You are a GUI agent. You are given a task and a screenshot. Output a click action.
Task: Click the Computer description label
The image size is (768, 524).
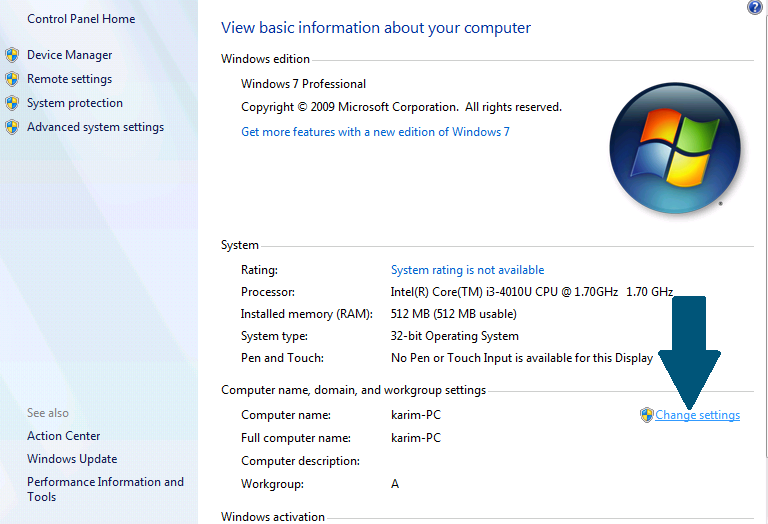tap(300, 461)
